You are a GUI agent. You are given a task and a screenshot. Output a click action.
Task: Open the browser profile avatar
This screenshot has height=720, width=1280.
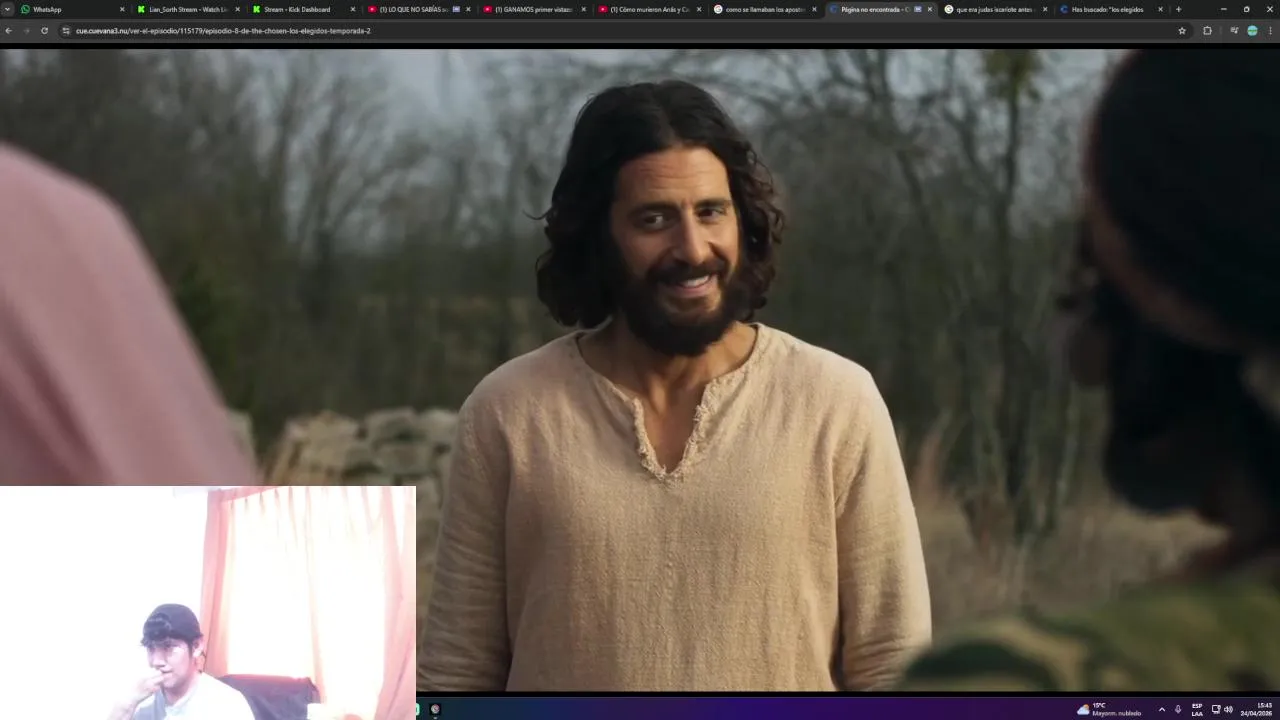coord(1252,30)
